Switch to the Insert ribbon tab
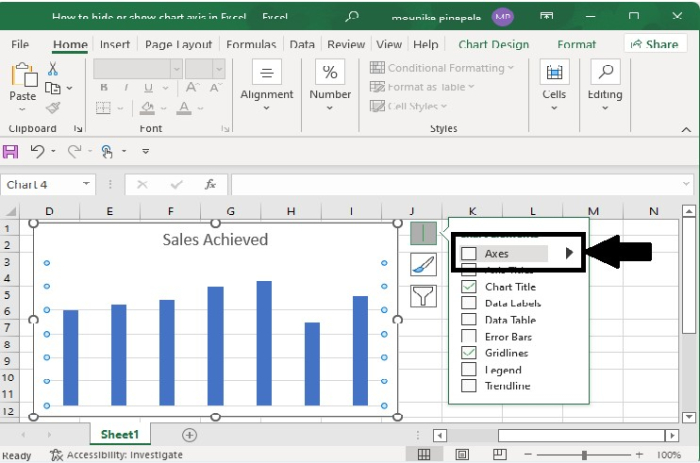Viewport: 700px width, 463px height. click(115, 45)
